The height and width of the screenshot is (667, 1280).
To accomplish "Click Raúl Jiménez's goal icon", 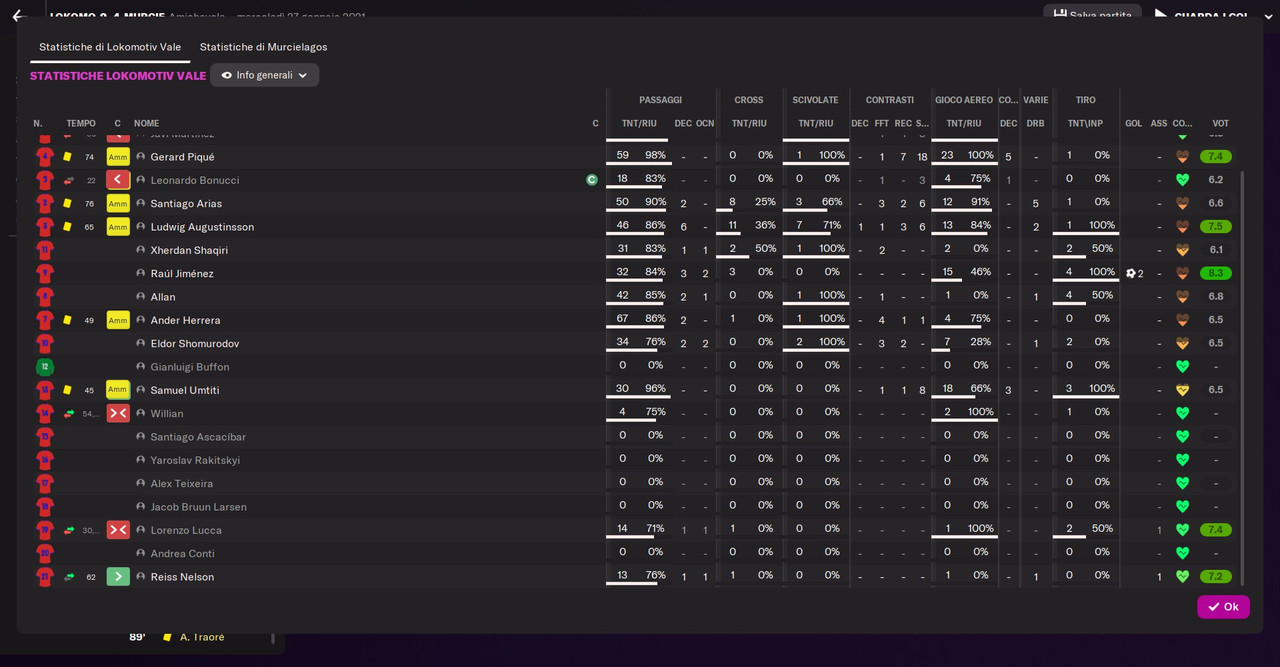I will [1131, 273].
